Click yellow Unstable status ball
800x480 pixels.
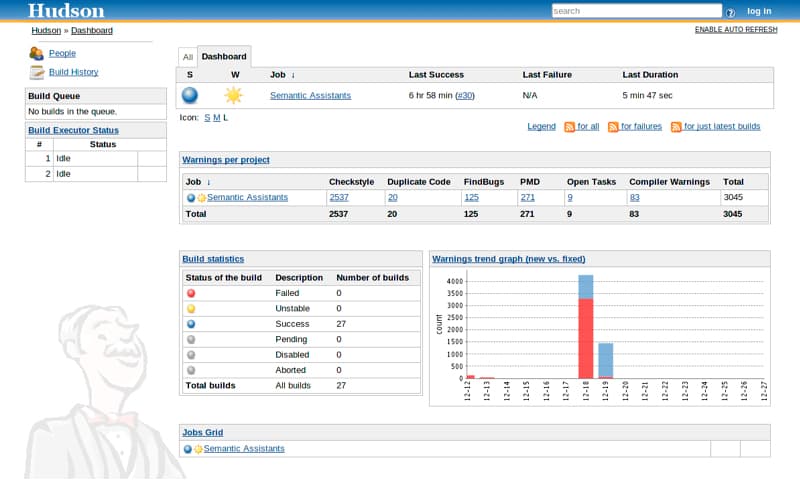(191, 309)
